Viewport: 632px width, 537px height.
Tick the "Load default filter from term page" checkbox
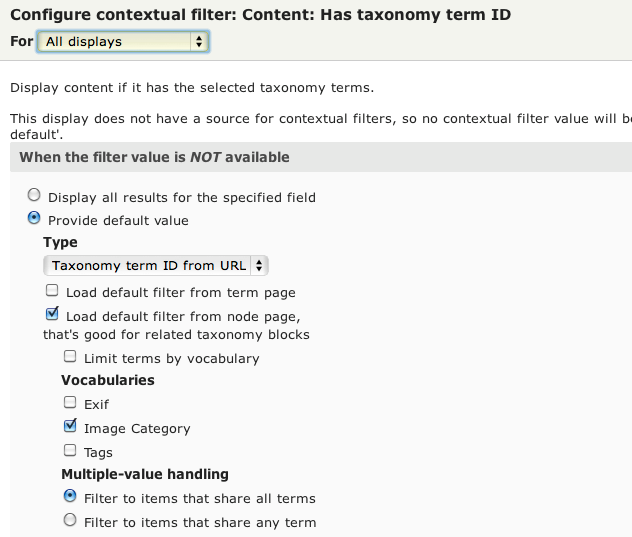[52, 292]
